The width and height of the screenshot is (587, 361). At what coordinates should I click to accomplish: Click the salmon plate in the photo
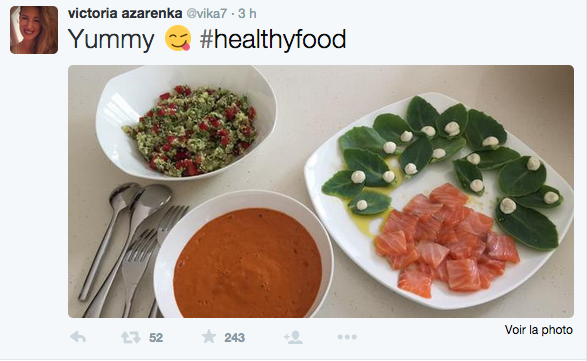pyautogui.click(x=438, y=201)
